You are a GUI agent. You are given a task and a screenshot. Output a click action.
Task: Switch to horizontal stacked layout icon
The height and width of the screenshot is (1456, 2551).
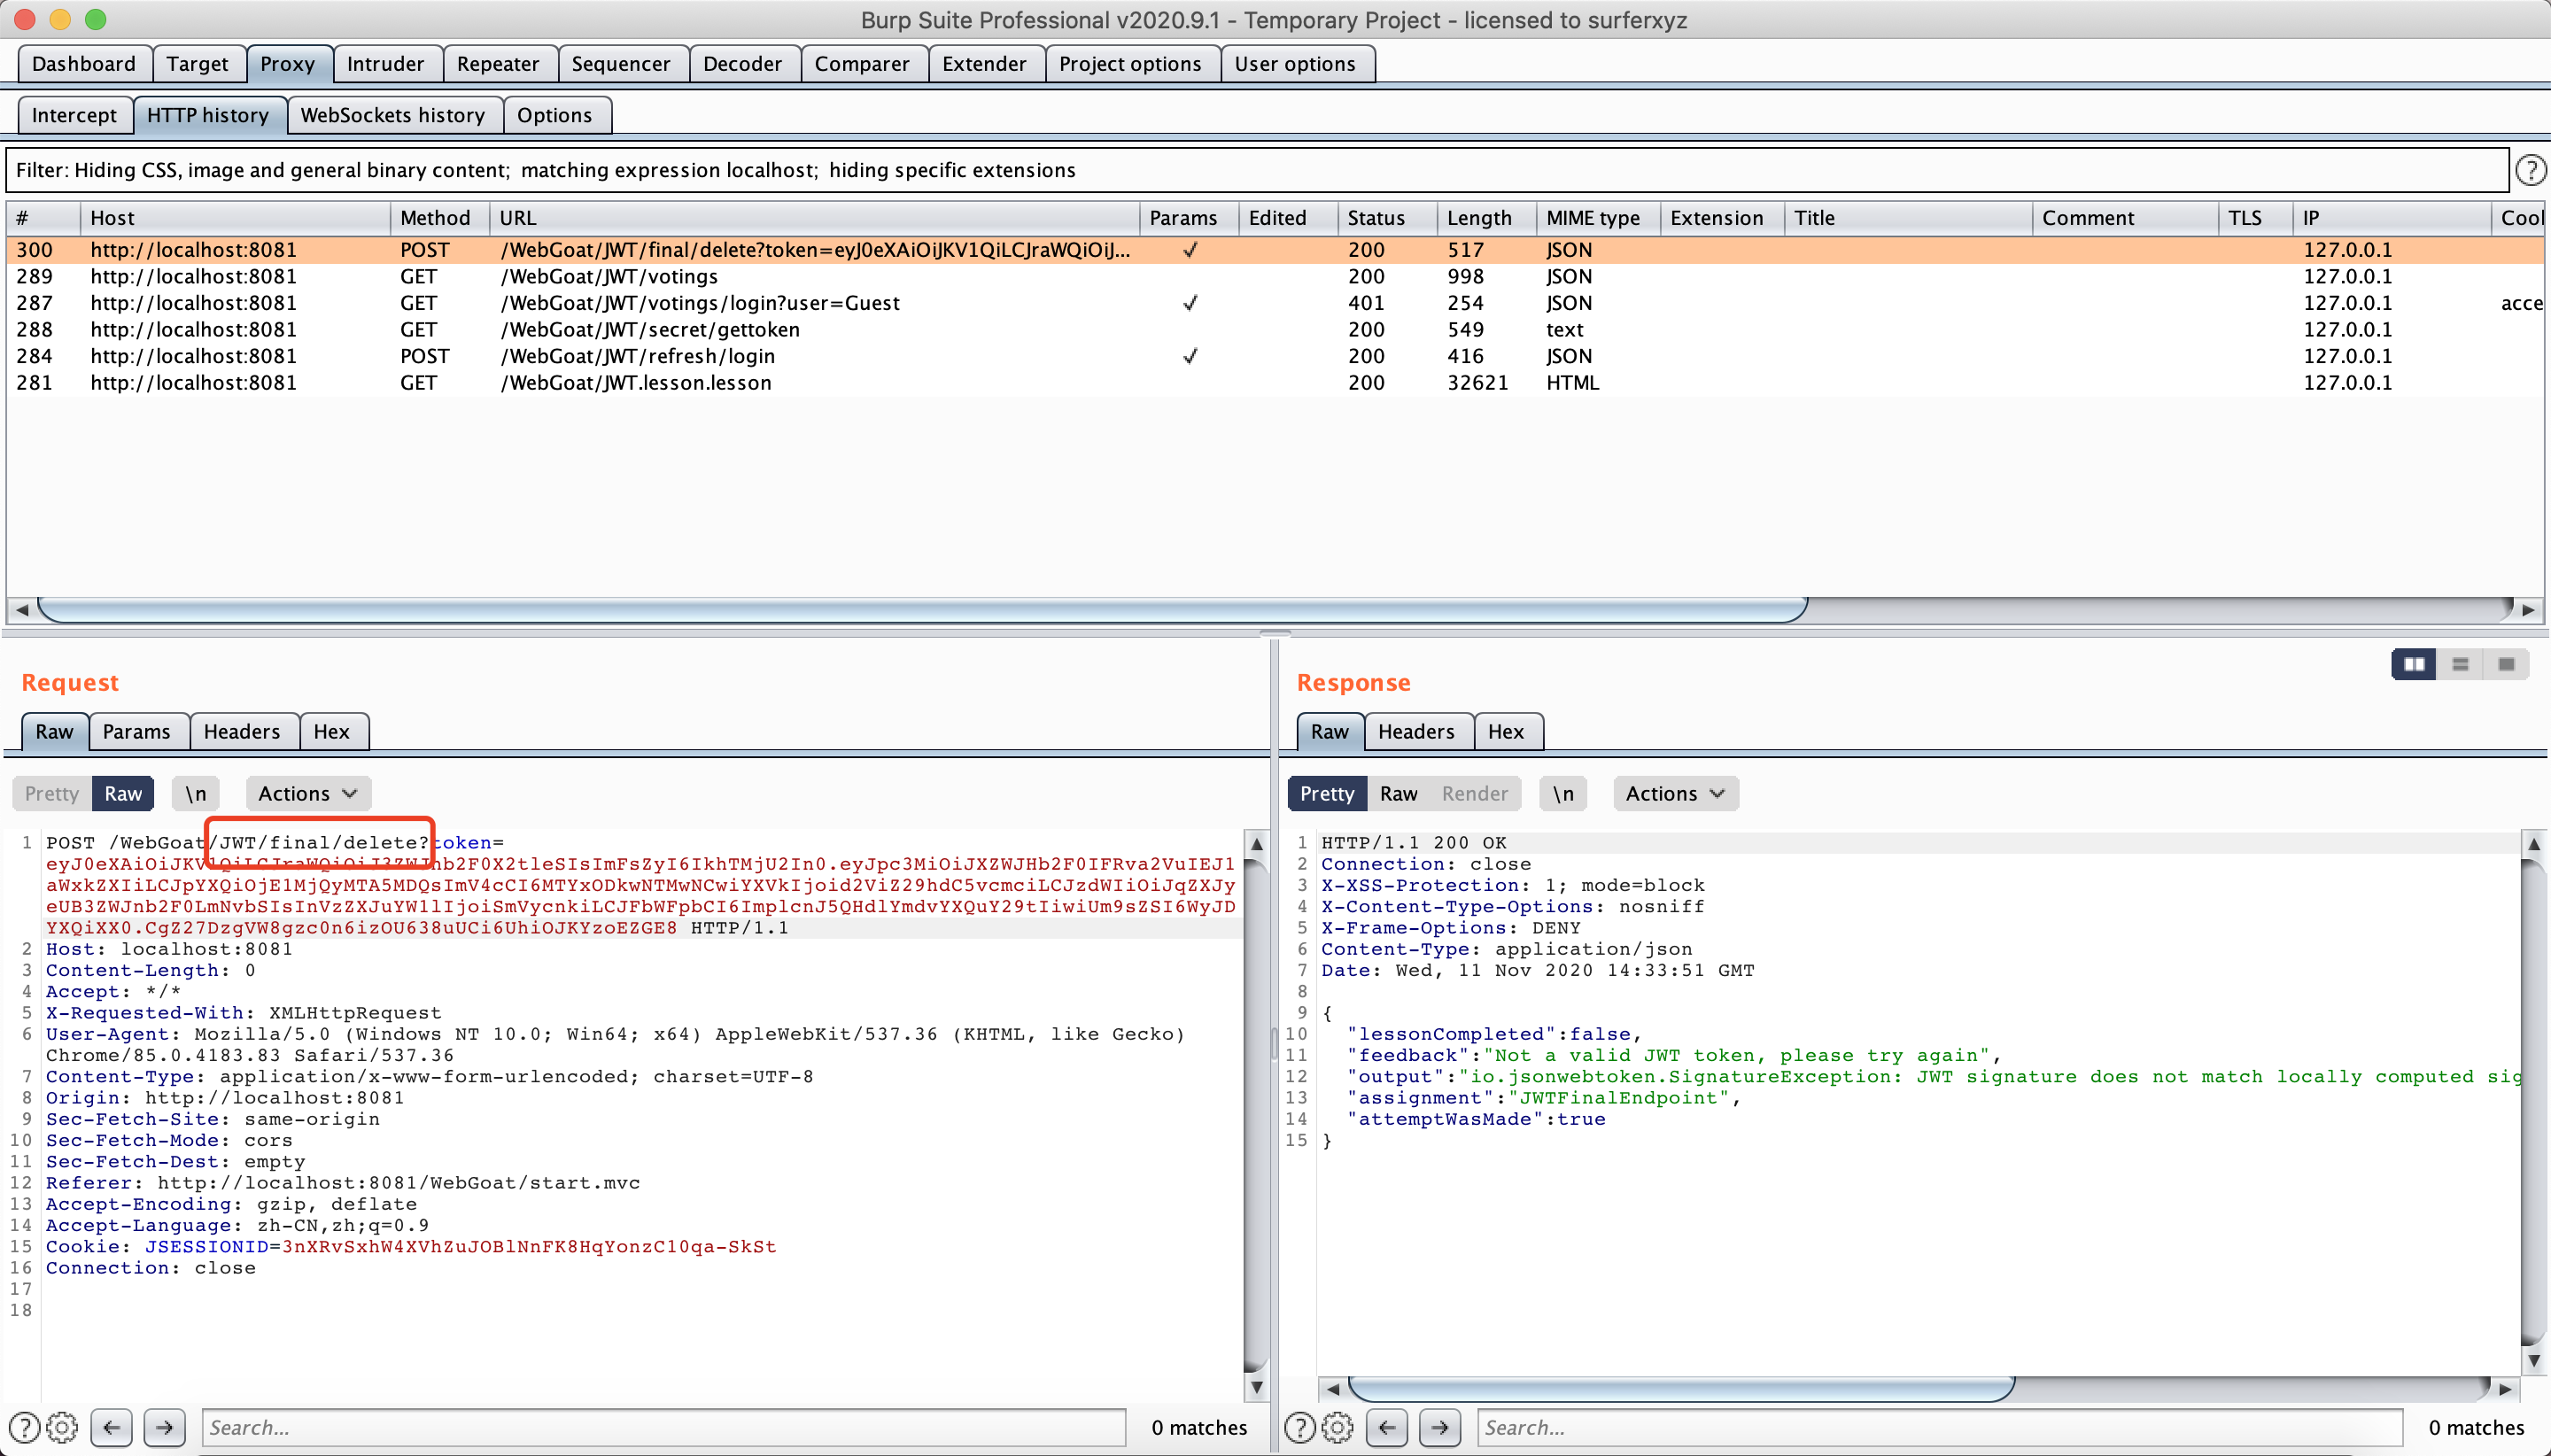coord(2461,664)
